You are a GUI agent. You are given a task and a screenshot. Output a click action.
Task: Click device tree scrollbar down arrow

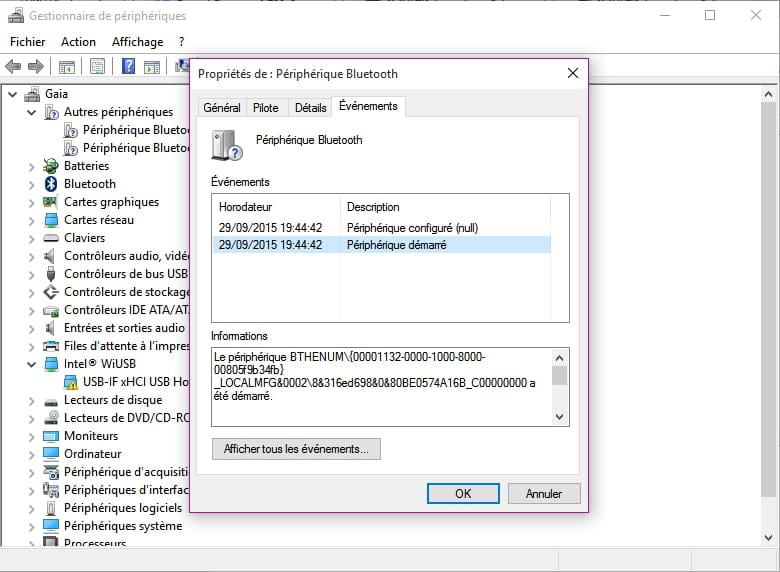click(x=769, y=537)
